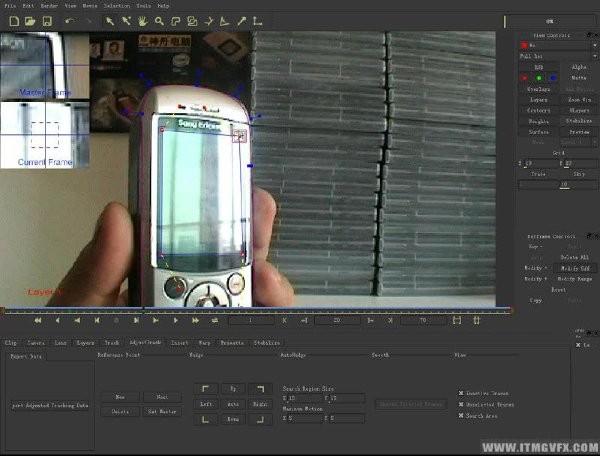Open the Selection menu
This screenshot has height=456, width=600.
[117, 6]
